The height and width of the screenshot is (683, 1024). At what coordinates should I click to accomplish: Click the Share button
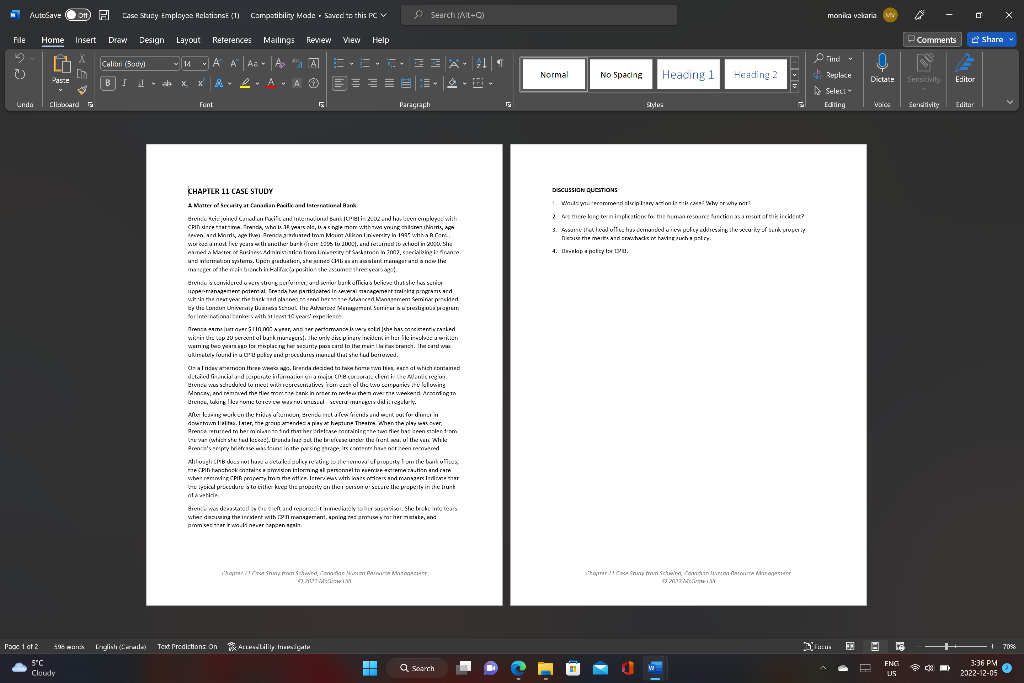click(989, 37)
